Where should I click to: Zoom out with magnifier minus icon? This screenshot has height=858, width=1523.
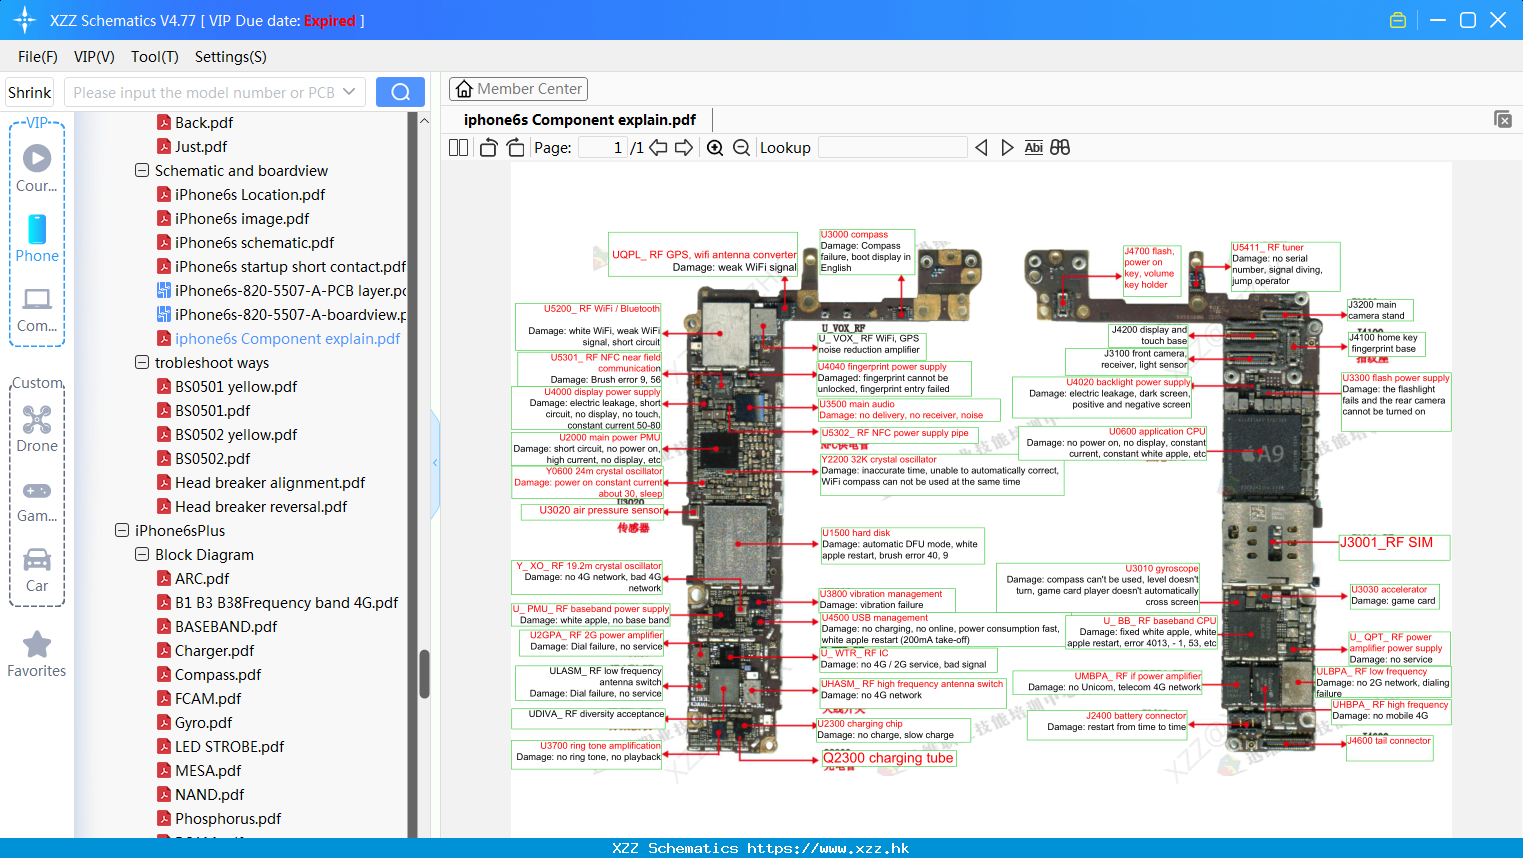click(741, 147)
